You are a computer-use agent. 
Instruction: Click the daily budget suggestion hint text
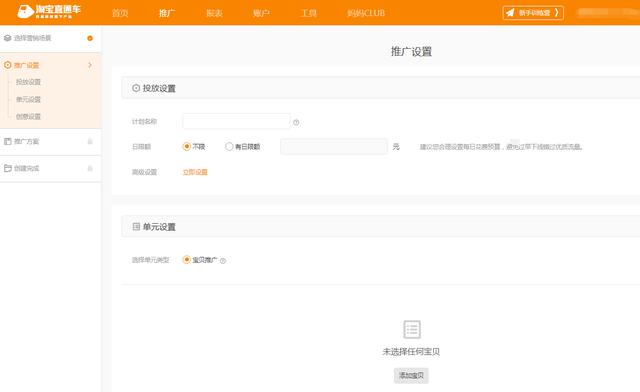501,147
